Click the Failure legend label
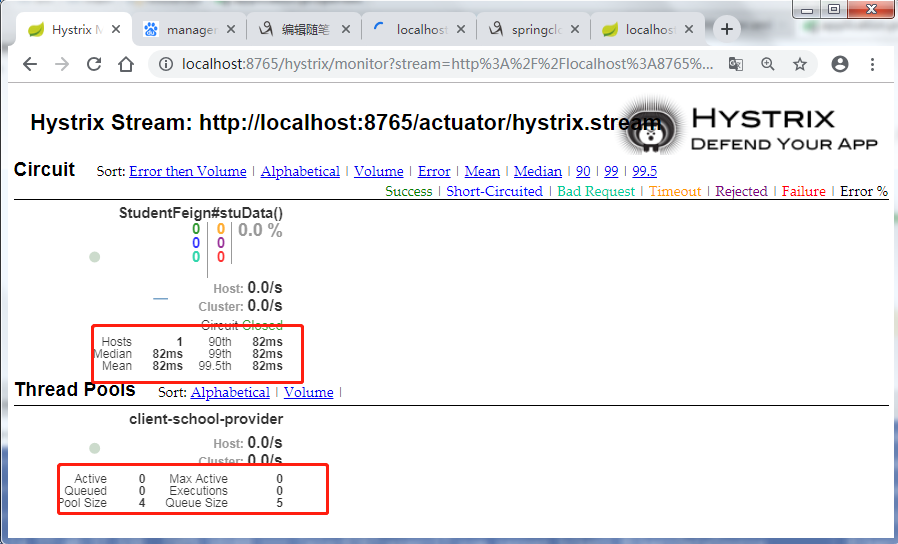Image resolution: width=898 pixels, height=544 pixels. pos(804,191)
